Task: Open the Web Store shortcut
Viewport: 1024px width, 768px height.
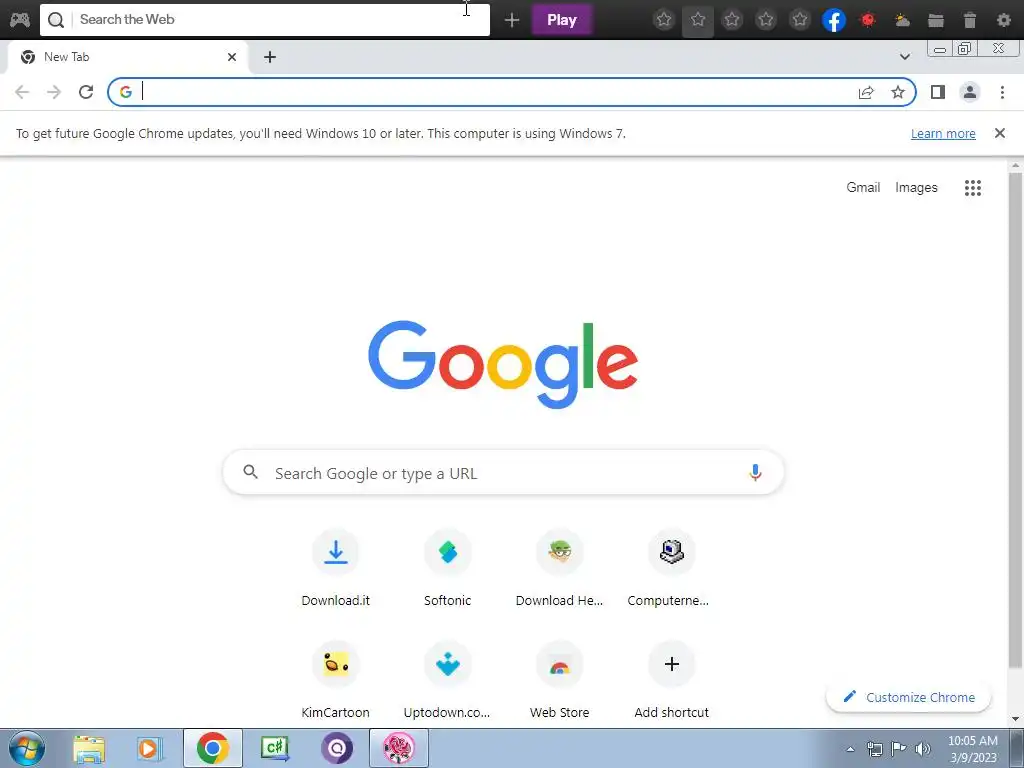Action: click(x=560, y=679)
